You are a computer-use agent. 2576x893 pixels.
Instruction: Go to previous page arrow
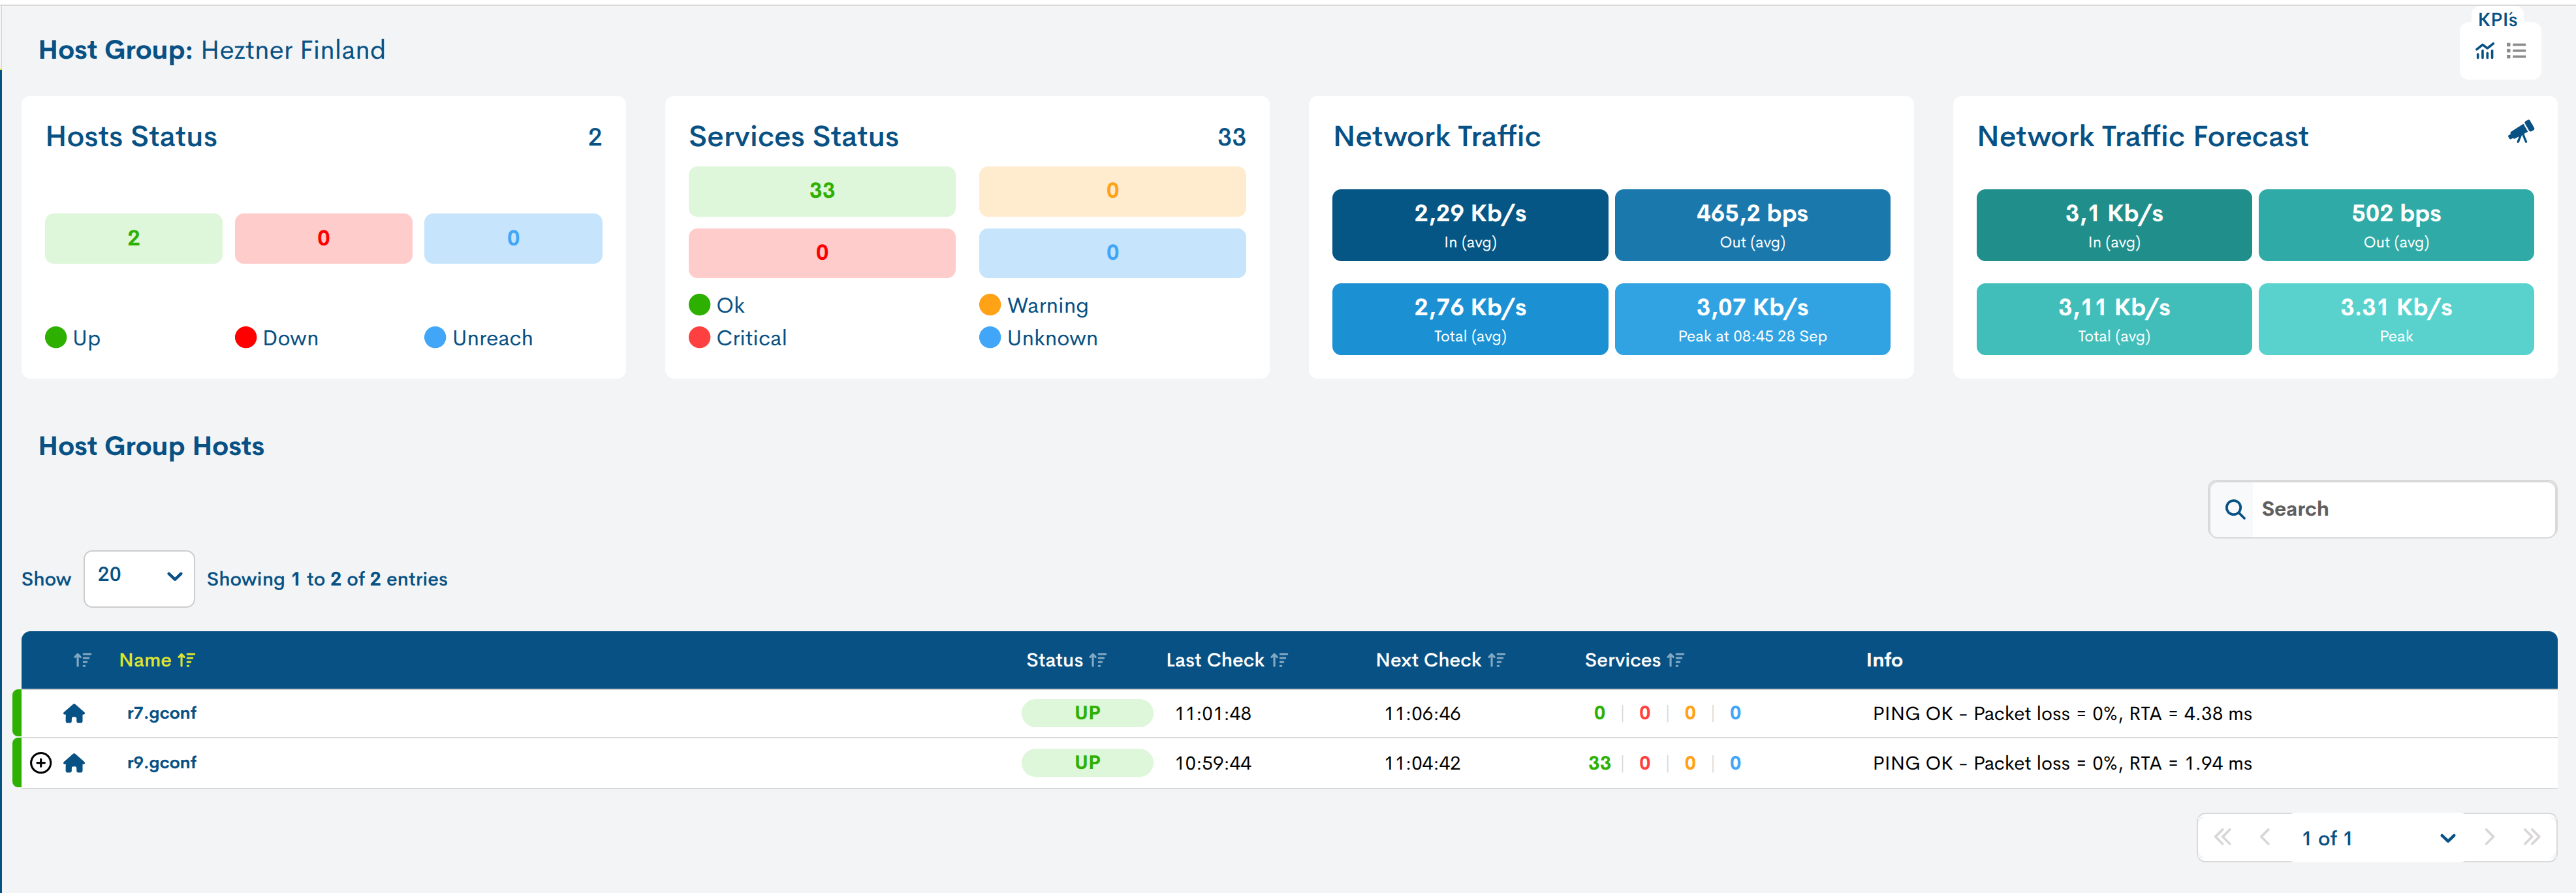(x=2265, y=837)
